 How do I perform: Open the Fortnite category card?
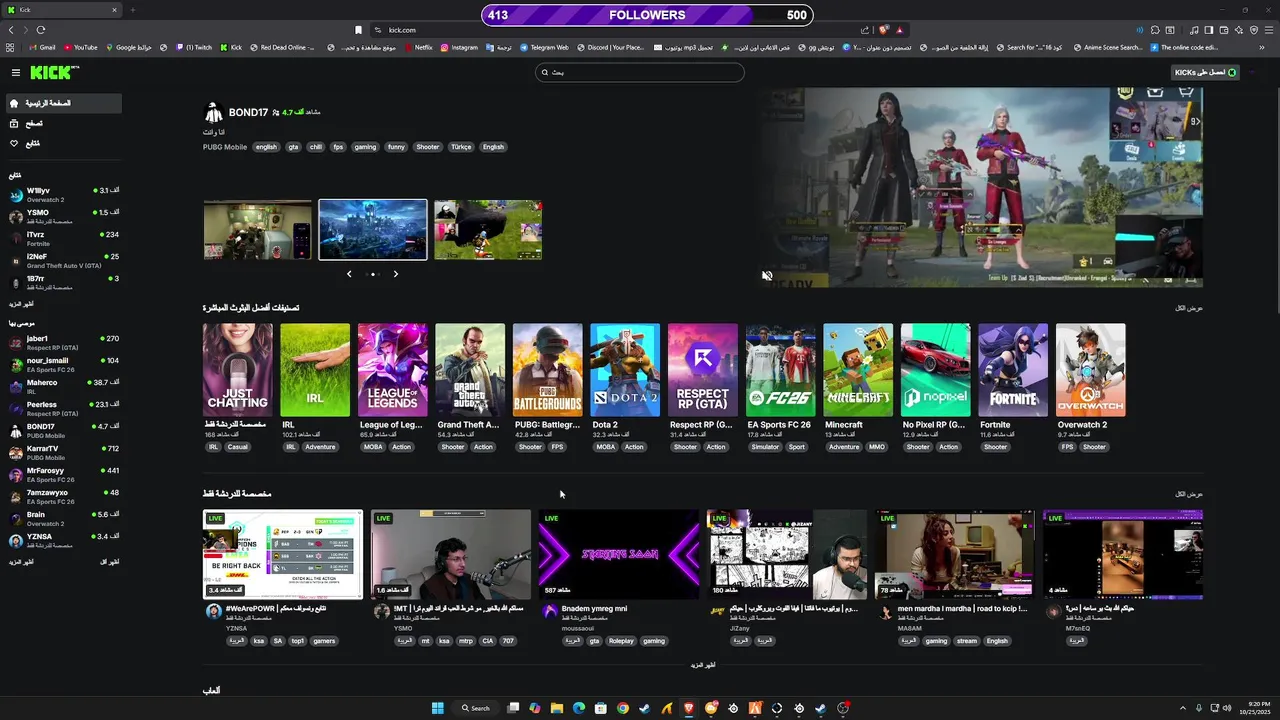point(1013,370)
